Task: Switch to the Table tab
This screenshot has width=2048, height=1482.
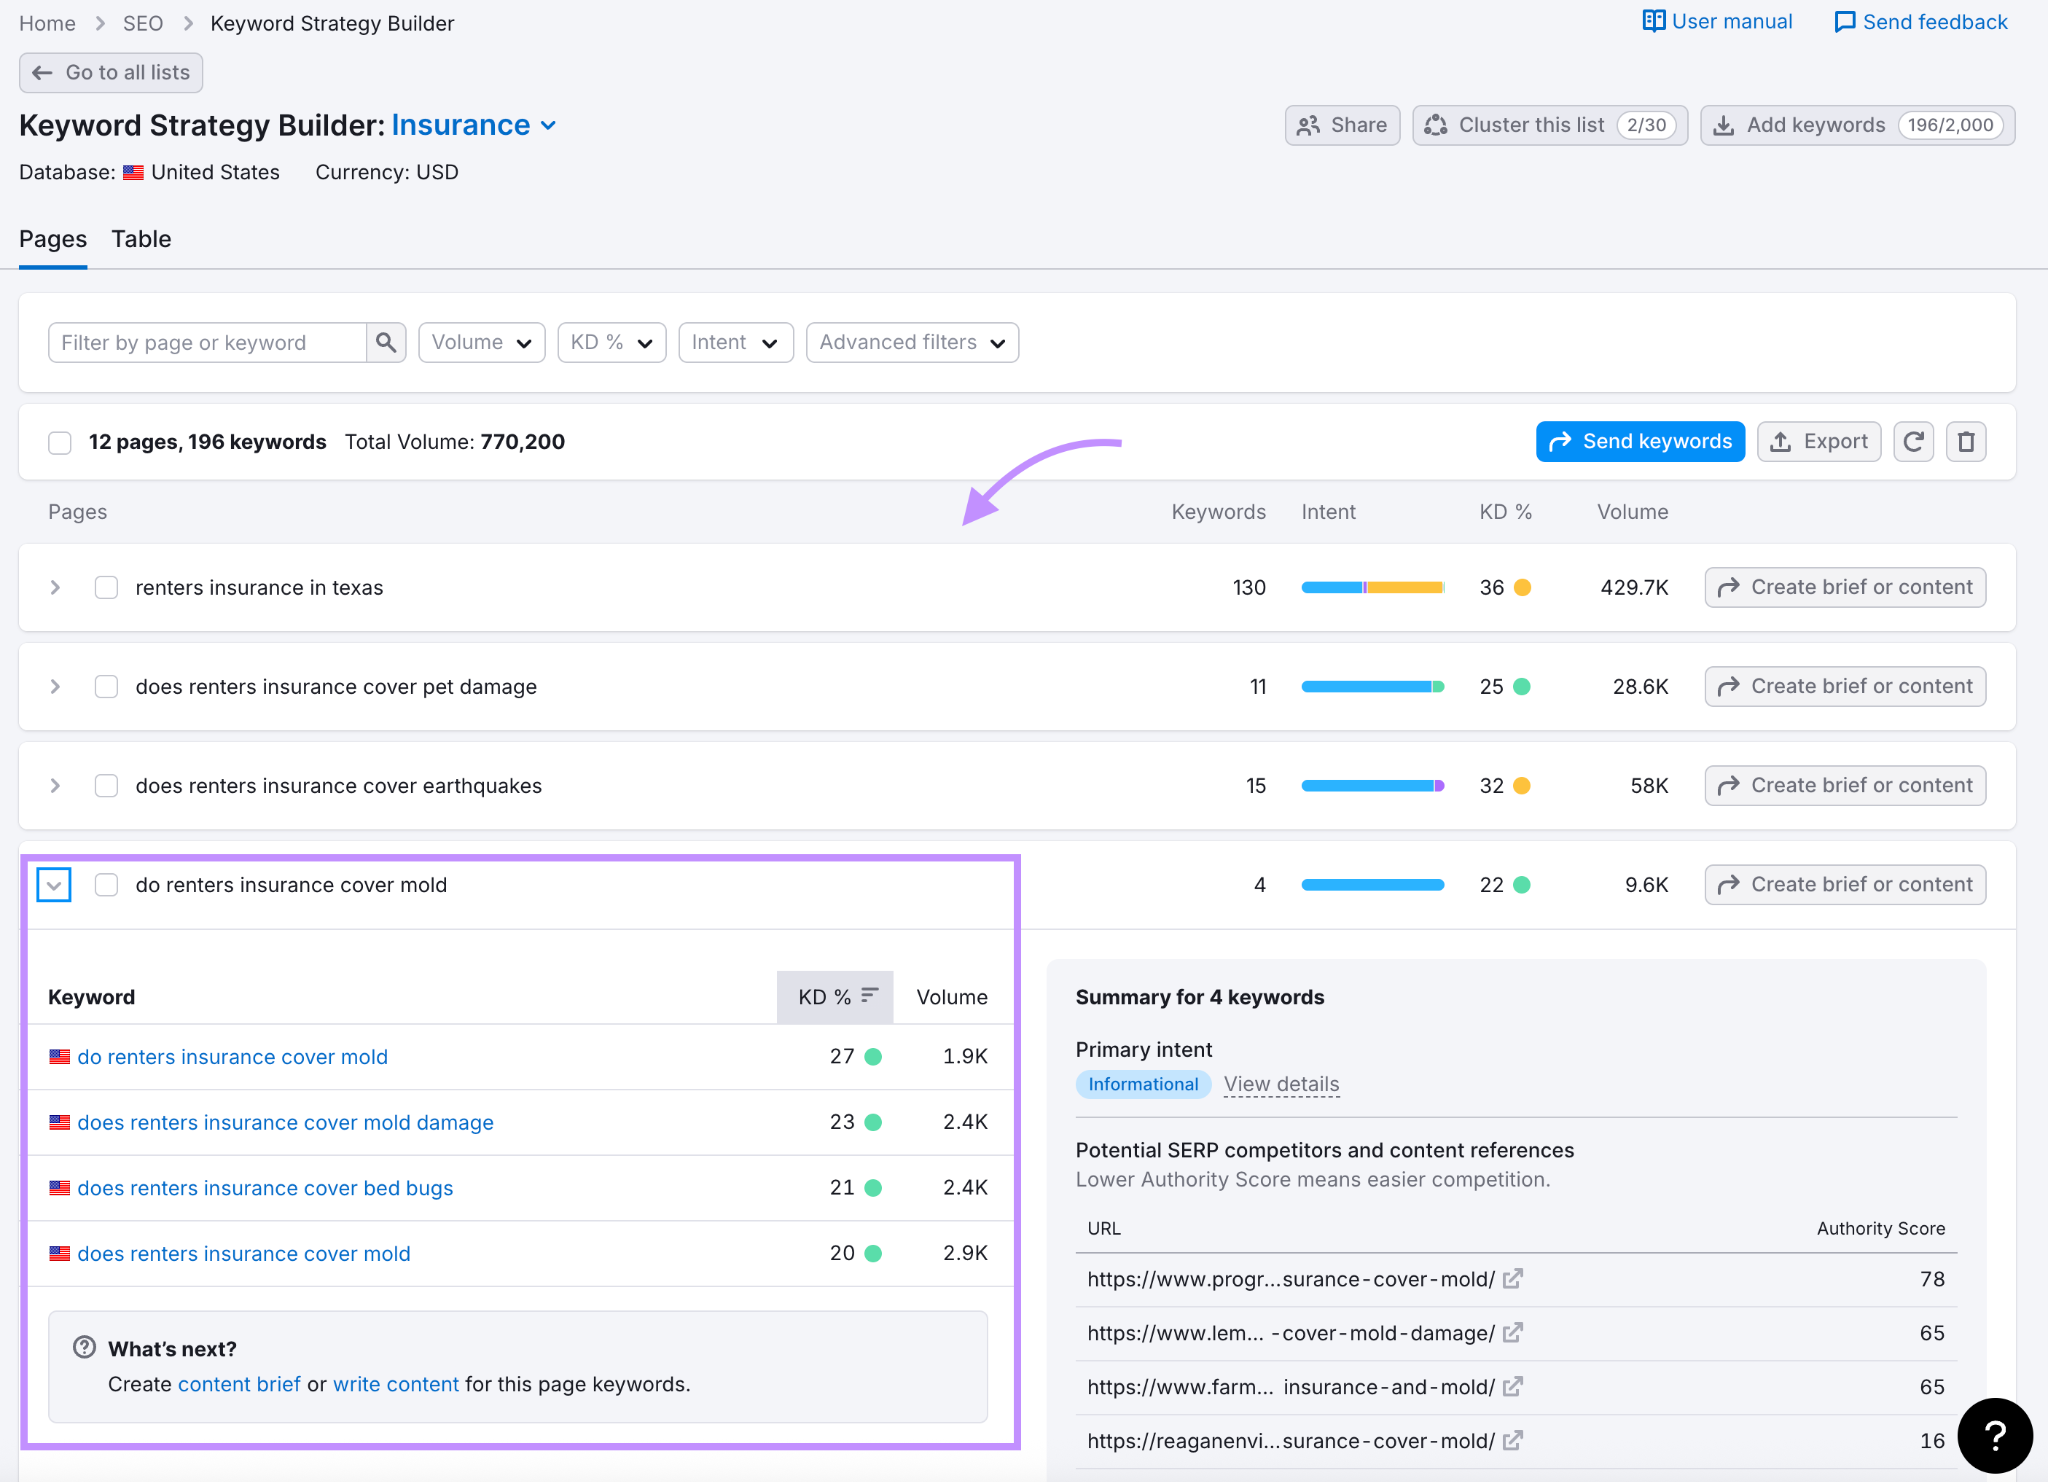Action: (141, 239)
